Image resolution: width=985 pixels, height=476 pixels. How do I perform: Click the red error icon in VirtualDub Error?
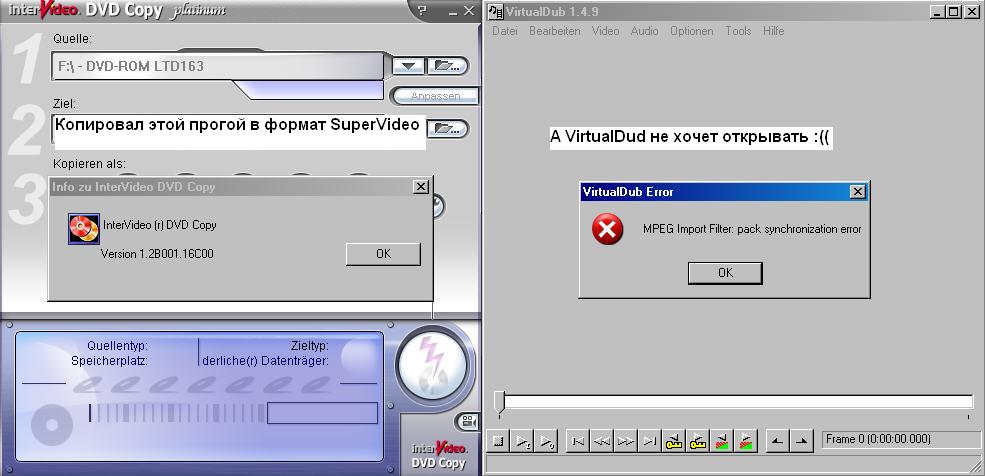pyautogui.click(x=607, y=229)
